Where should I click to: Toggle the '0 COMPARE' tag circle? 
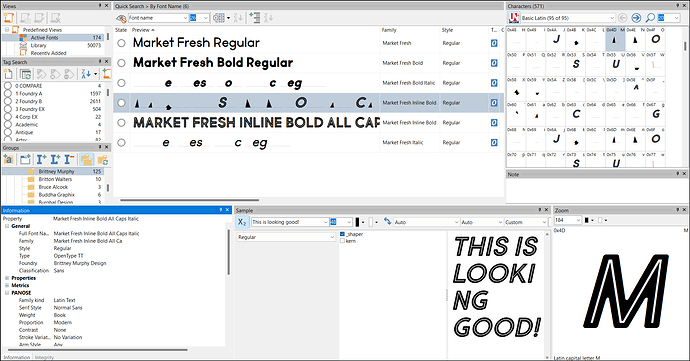7,86
